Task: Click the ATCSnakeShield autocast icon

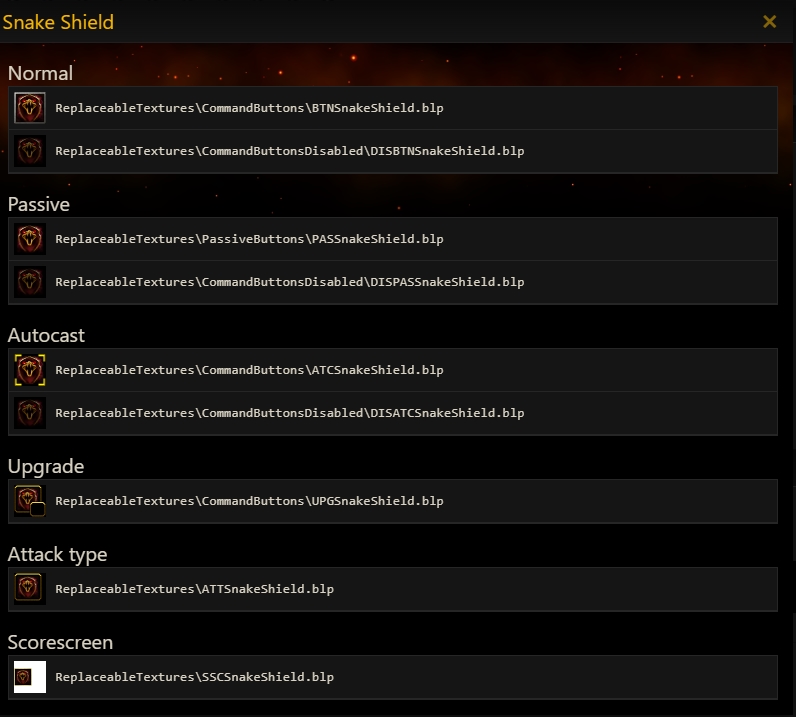Action: point(30,370)
